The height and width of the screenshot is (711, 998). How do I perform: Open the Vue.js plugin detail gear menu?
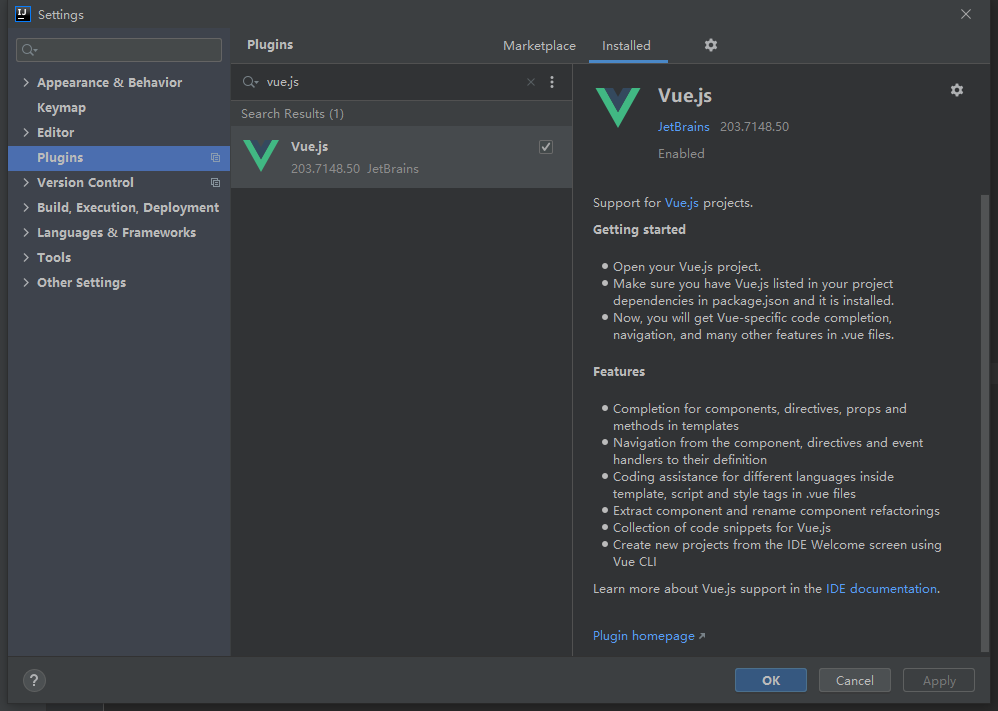[956, 90]
